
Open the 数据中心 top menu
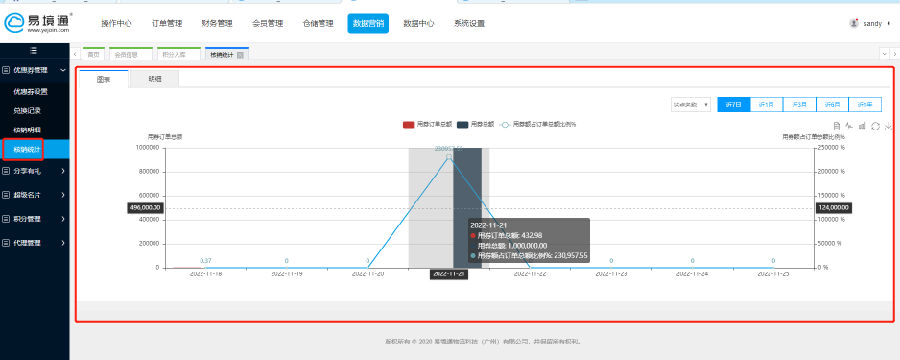418,24
